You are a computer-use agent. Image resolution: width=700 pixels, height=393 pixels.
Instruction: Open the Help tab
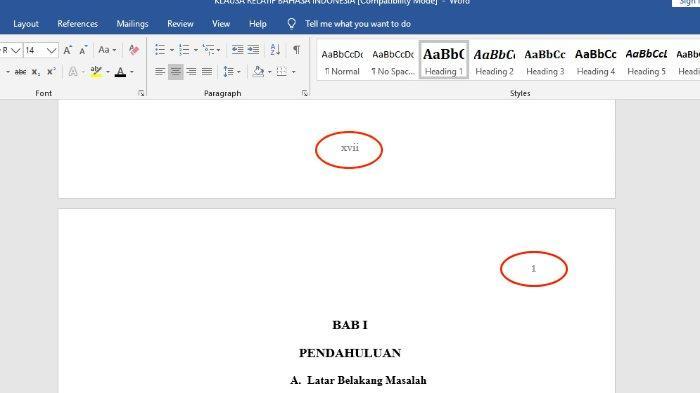pos(258,24)
